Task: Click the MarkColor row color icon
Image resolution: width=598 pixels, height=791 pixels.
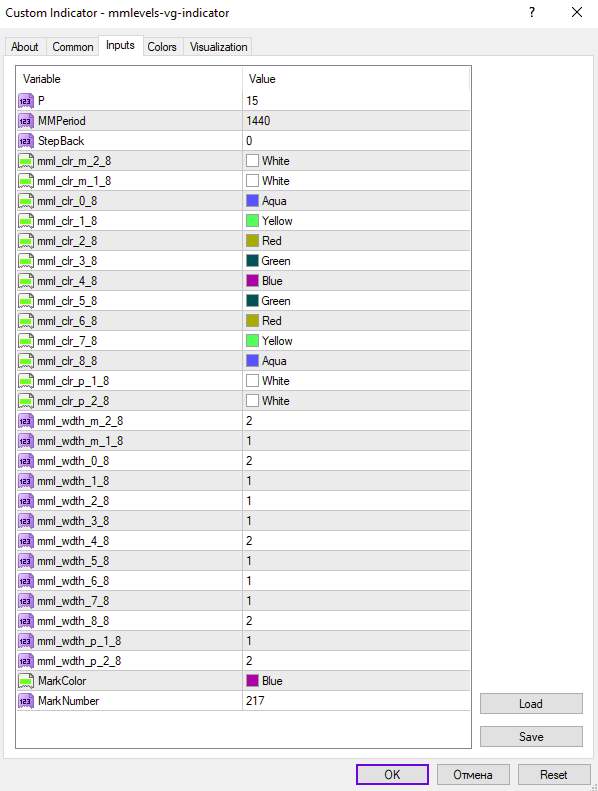Action: [x=26, y=681]
